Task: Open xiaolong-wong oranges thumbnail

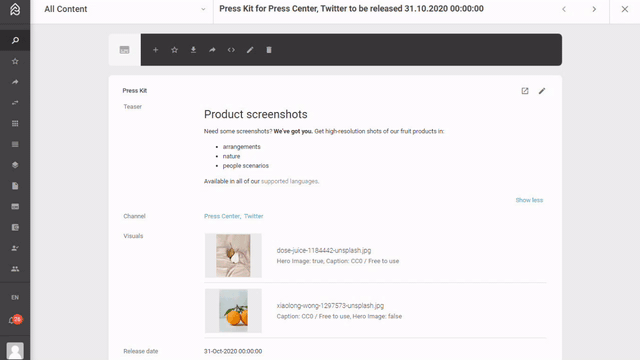Action: pyautogui.click(x=233, y=311)
